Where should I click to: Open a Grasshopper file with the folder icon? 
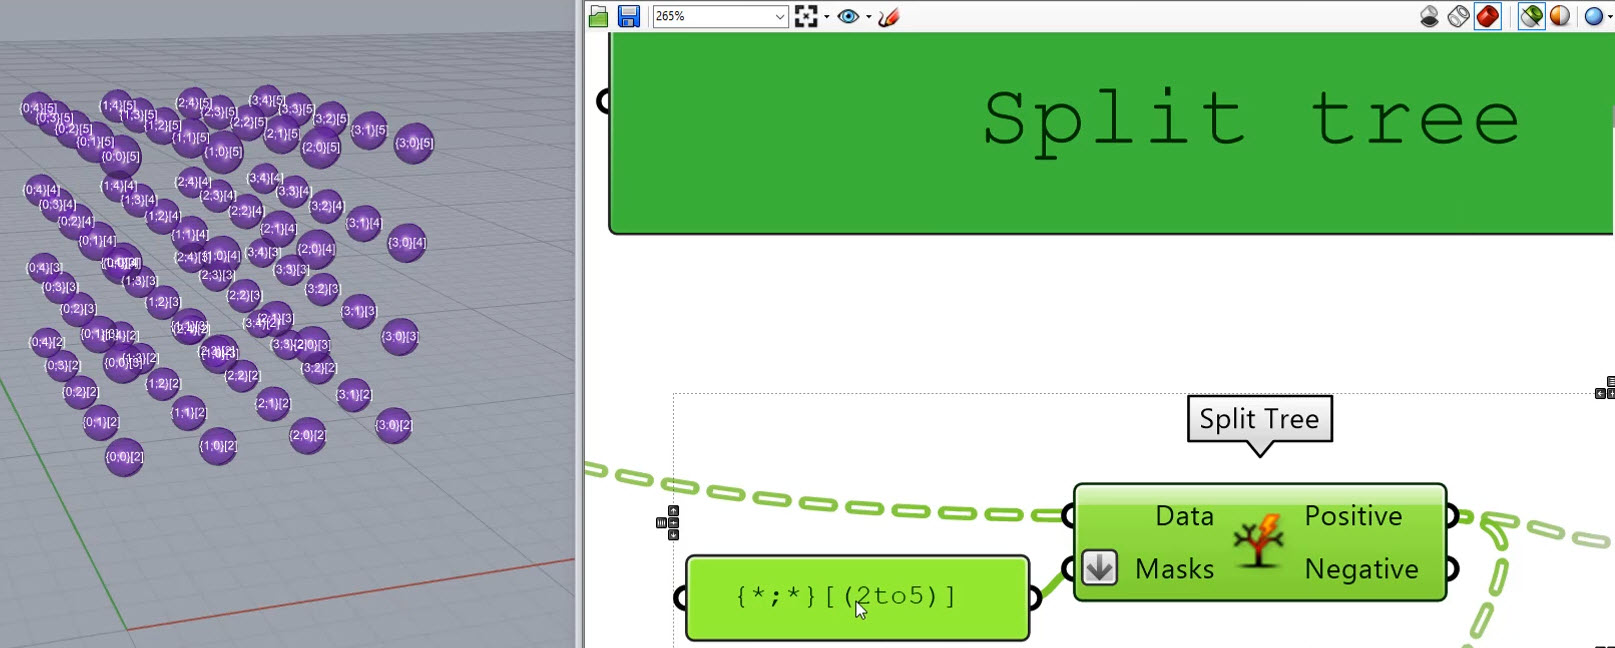coord(599,16)
